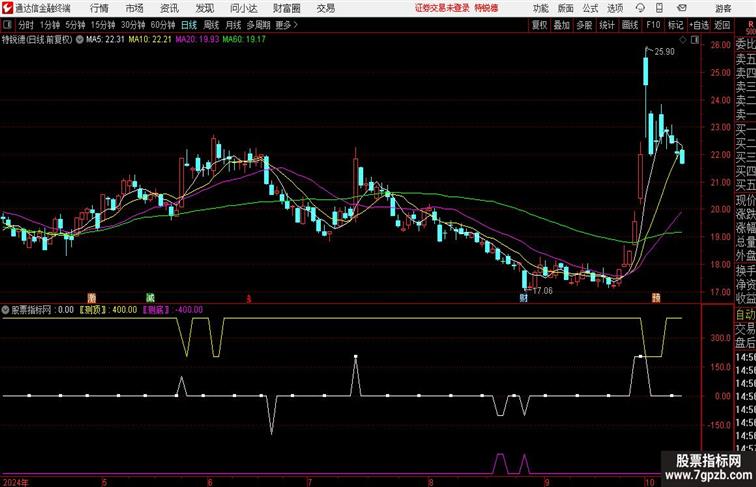Image resolution: width=756 pixels, height=487 pixels.
Task: Click the 特锐德 (日线 前复权) chart title
Action: click(x=37, y=40)
